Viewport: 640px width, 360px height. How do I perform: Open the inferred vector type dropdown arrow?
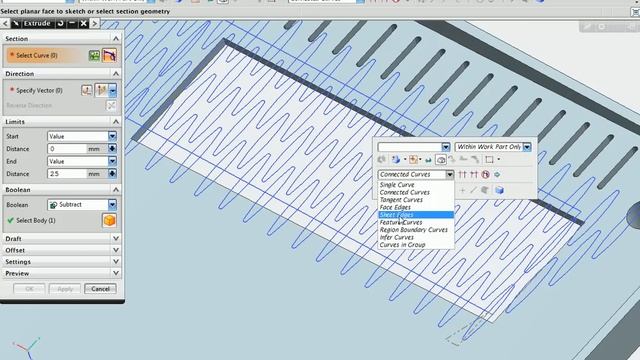click(x=113, y=90)
